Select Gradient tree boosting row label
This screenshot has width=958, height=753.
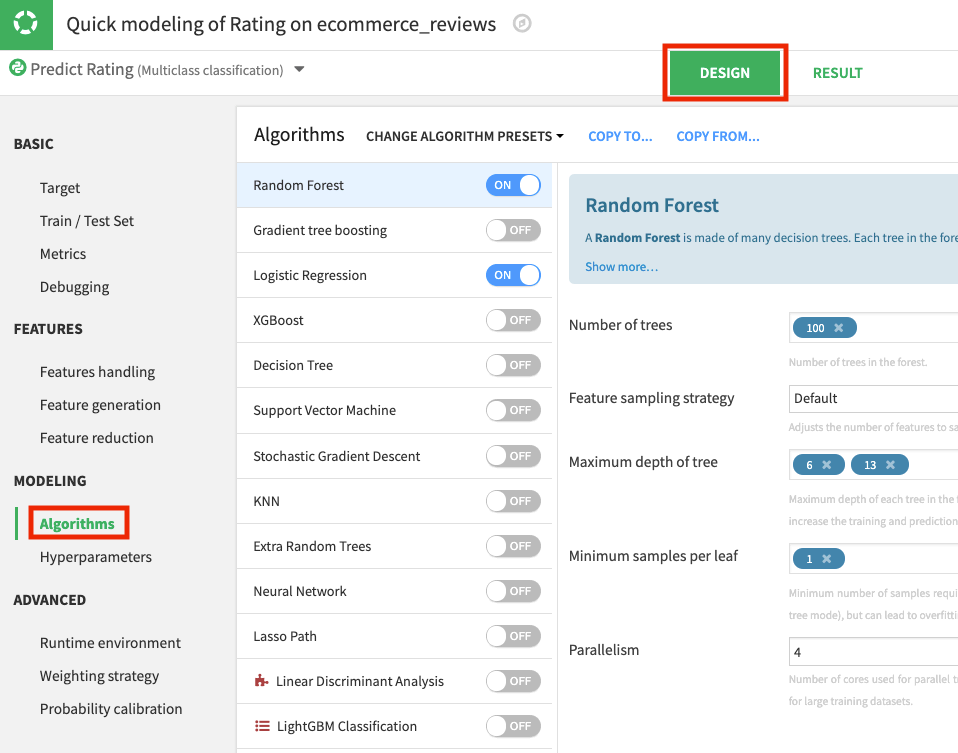click(320, 230)
